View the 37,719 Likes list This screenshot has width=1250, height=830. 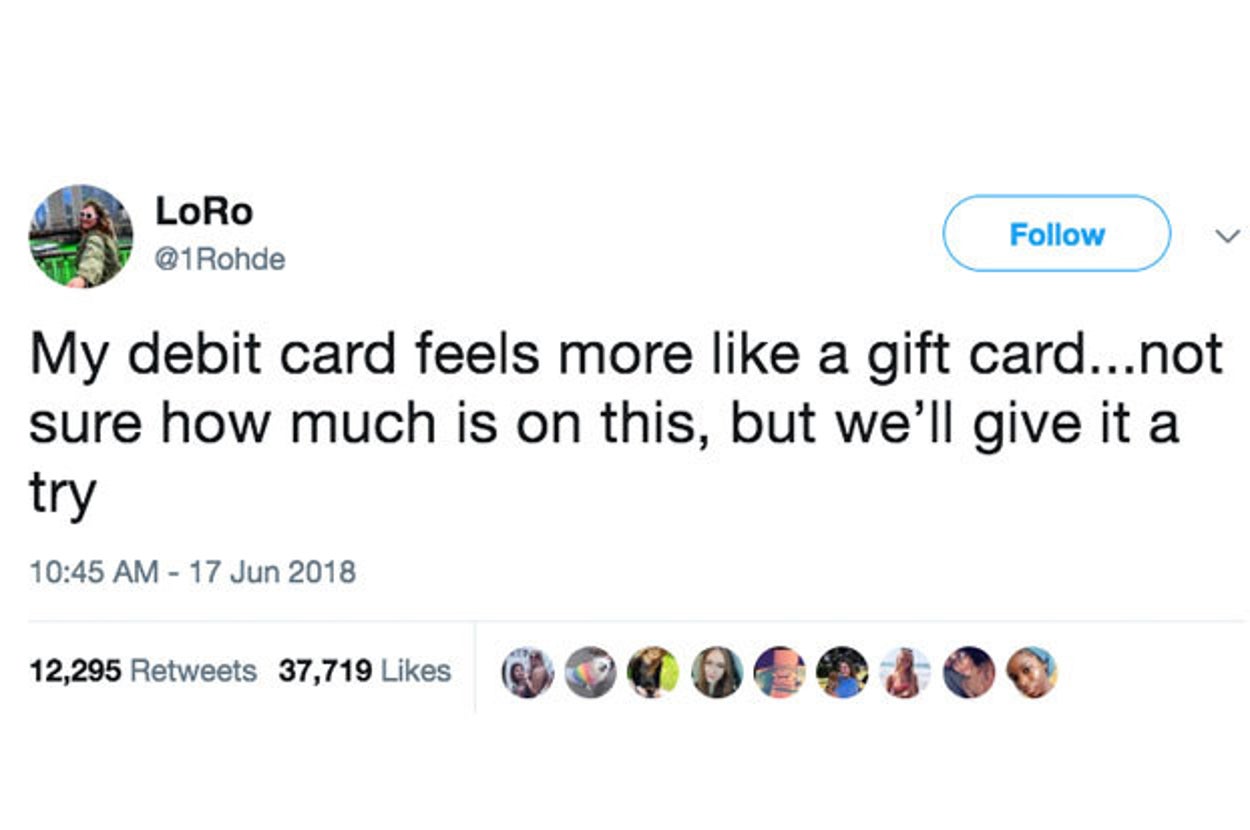coord(365,670)
